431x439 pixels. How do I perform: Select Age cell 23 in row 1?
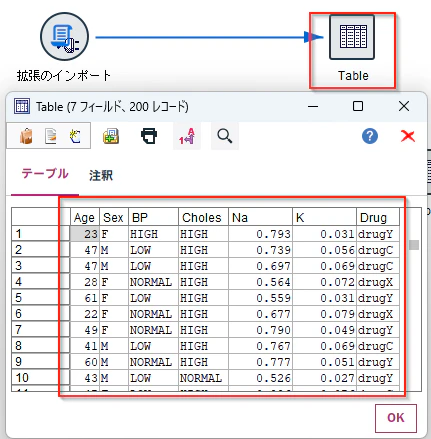click(x=85, y=234)
